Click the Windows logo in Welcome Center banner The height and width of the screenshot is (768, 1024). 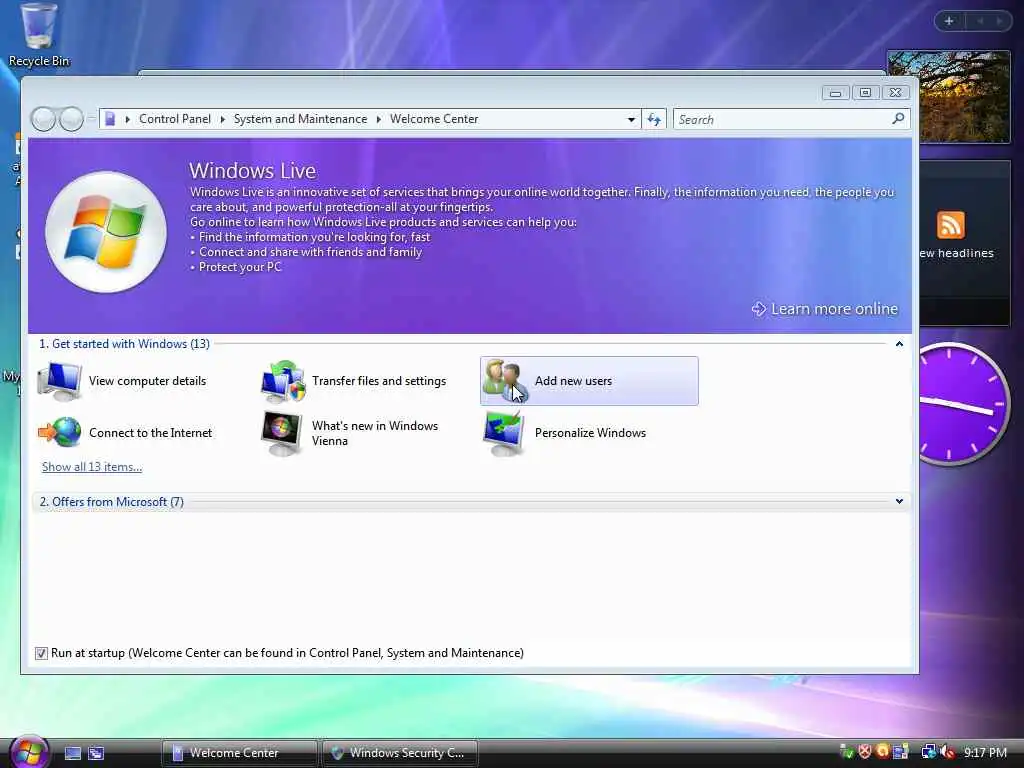106,232
